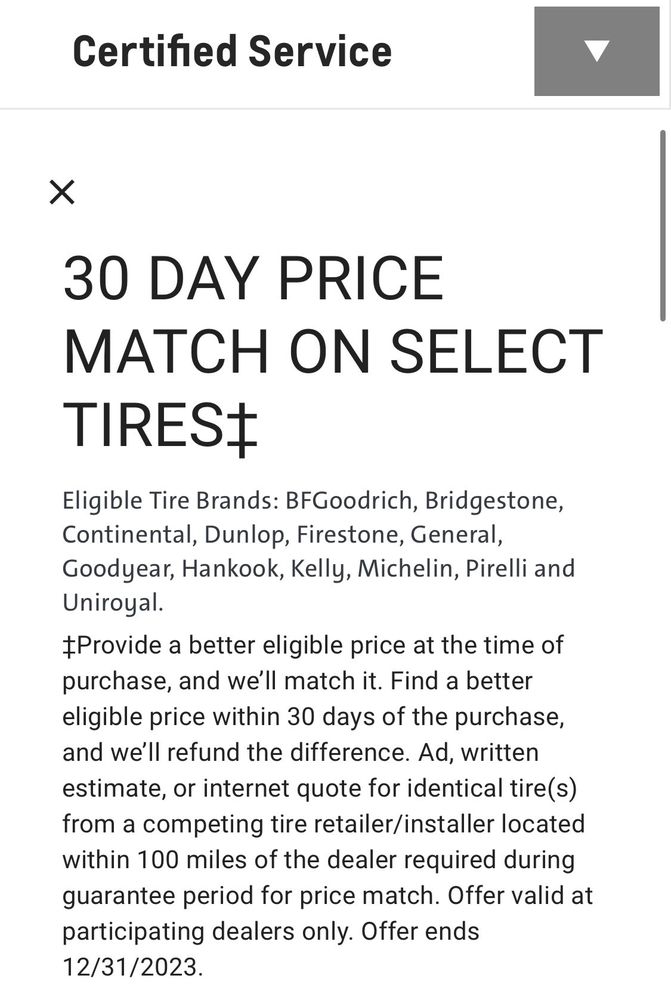Viewport: 671px width, 1000px height.
Task: Click the offer end date 12/31/2023
Action: click(x=129, y=967)
